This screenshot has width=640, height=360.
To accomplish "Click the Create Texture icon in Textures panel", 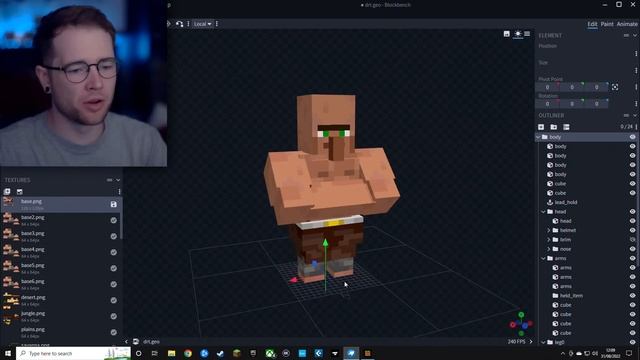I will pos(20,191).
